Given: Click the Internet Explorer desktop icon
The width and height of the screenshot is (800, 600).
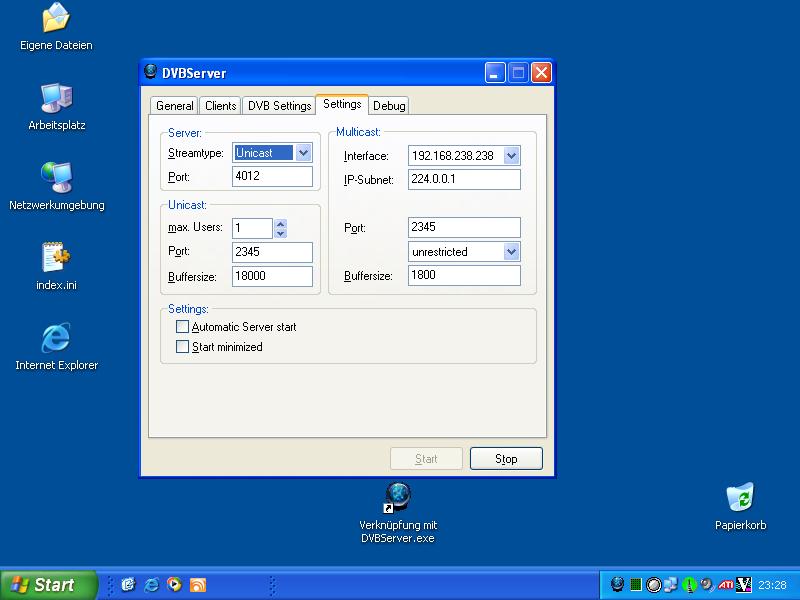Looking at the screenshot, I should pyautogui.click(x=56, y=339).
